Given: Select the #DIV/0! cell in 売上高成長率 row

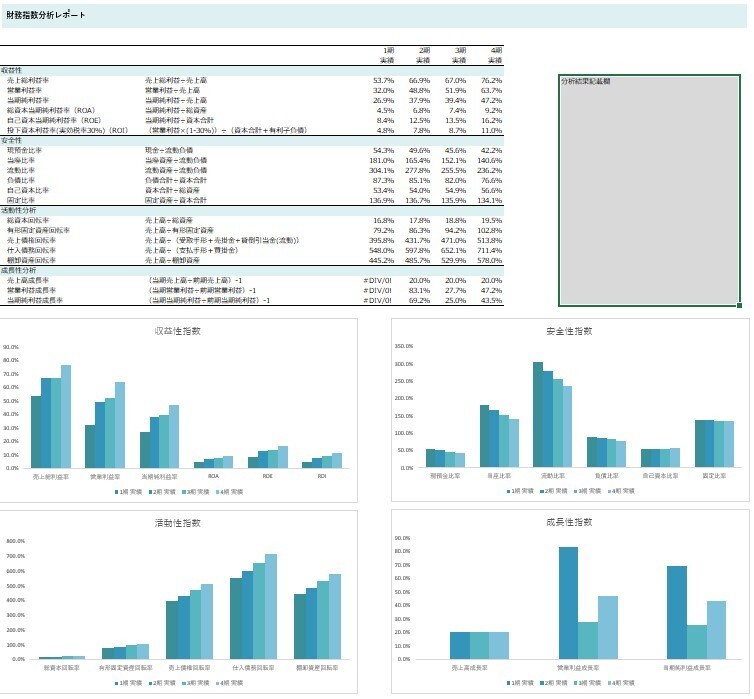Looking at the screenshot, I should (378, 280).
